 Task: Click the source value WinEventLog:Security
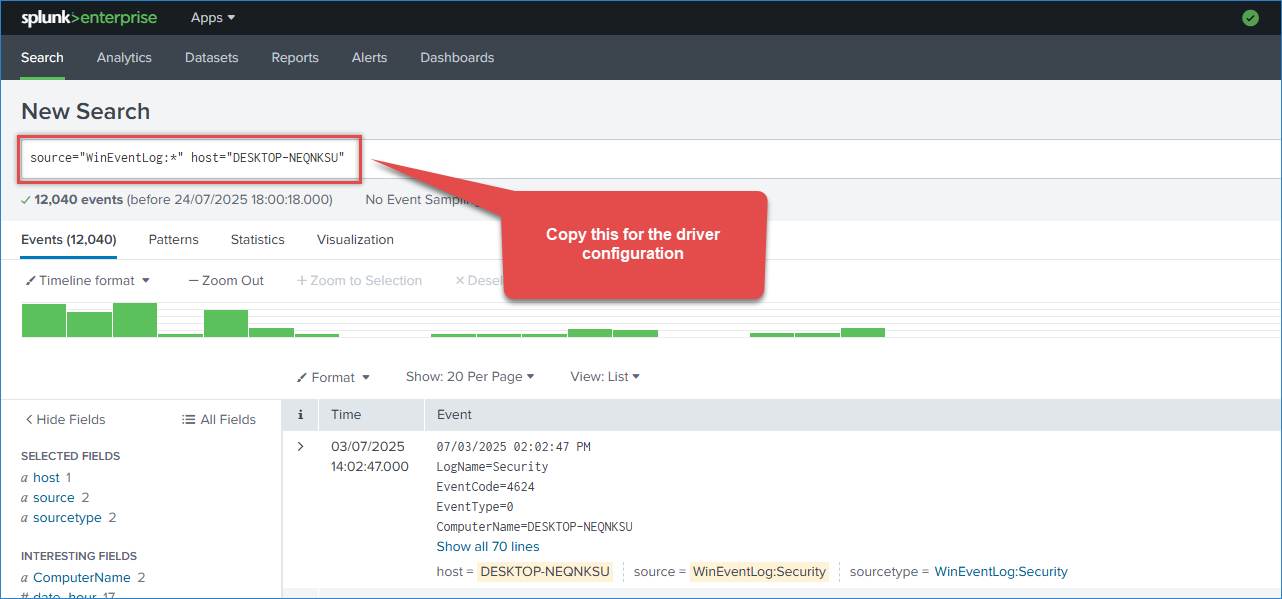pos(760,572)
